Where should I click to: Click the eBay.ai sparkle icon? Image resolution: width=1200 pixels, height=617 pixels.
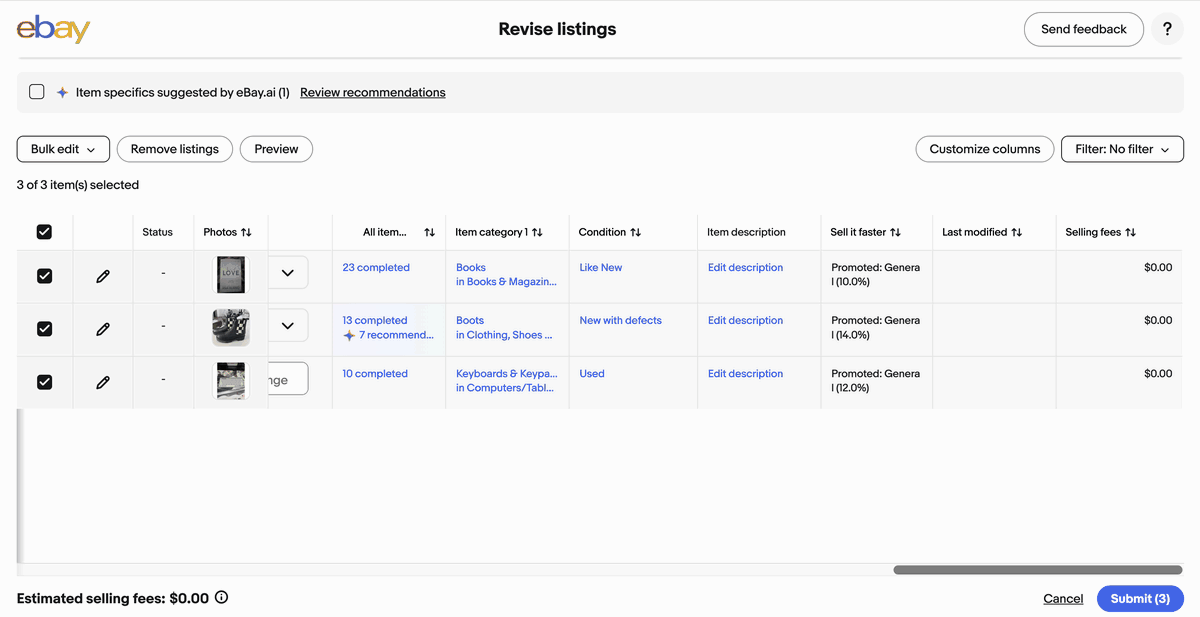[x=62, y=92]
